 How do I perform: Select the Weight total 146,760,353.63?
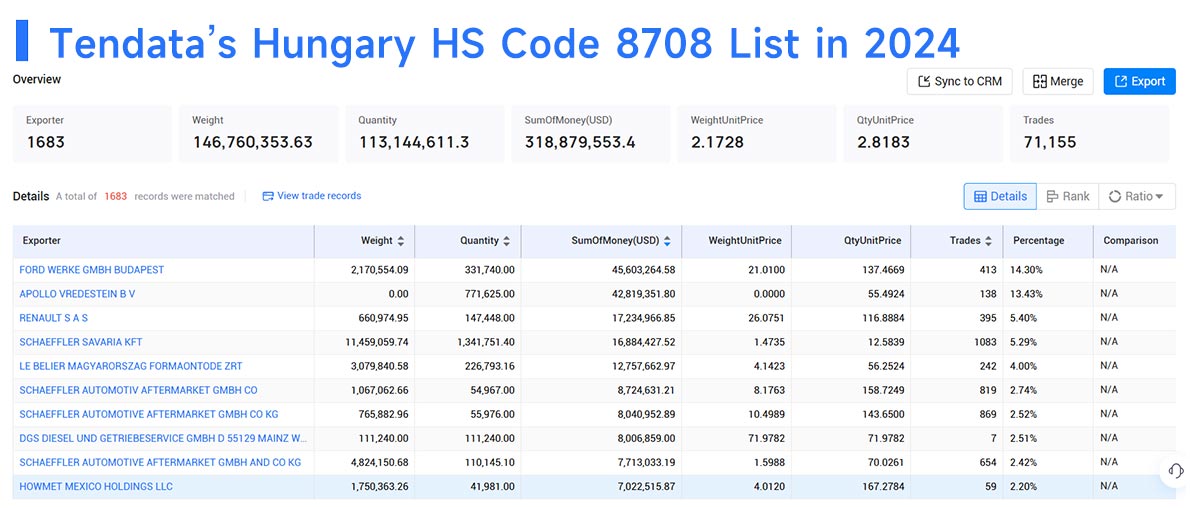[259, 134]
